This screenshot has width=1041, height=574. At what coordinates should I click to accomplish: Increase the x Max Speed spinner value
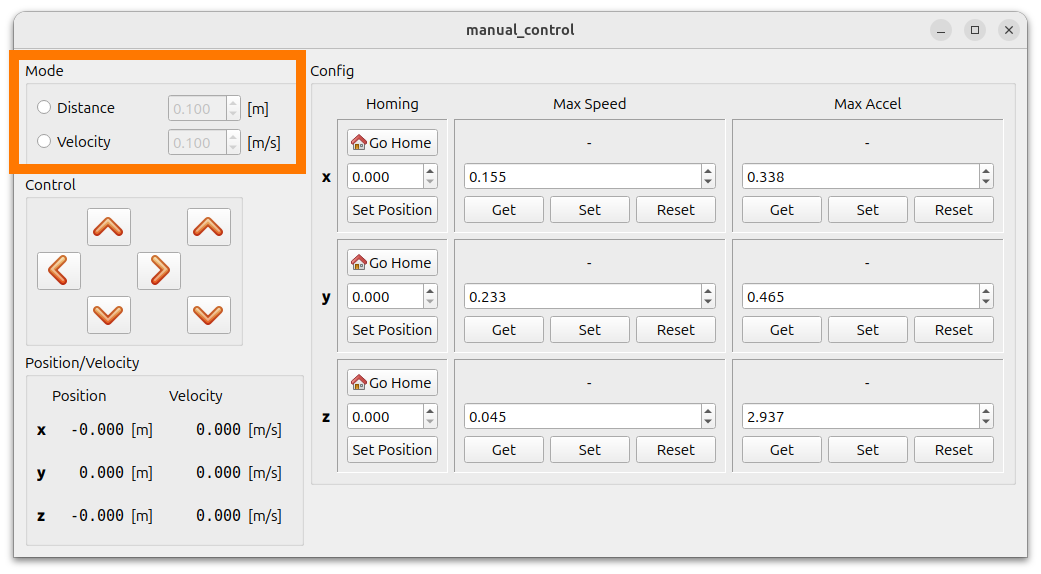[x=708, y=171]
